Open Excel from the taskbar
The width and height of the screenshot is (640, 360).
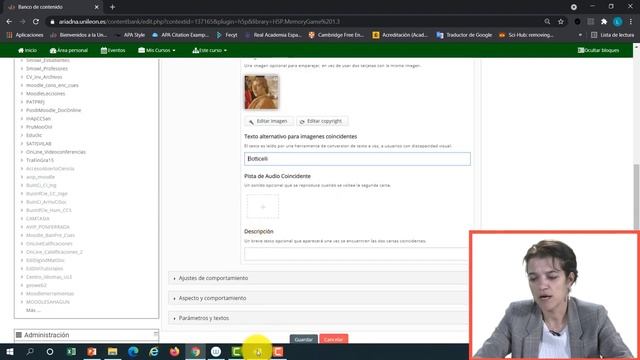[71, 351]
